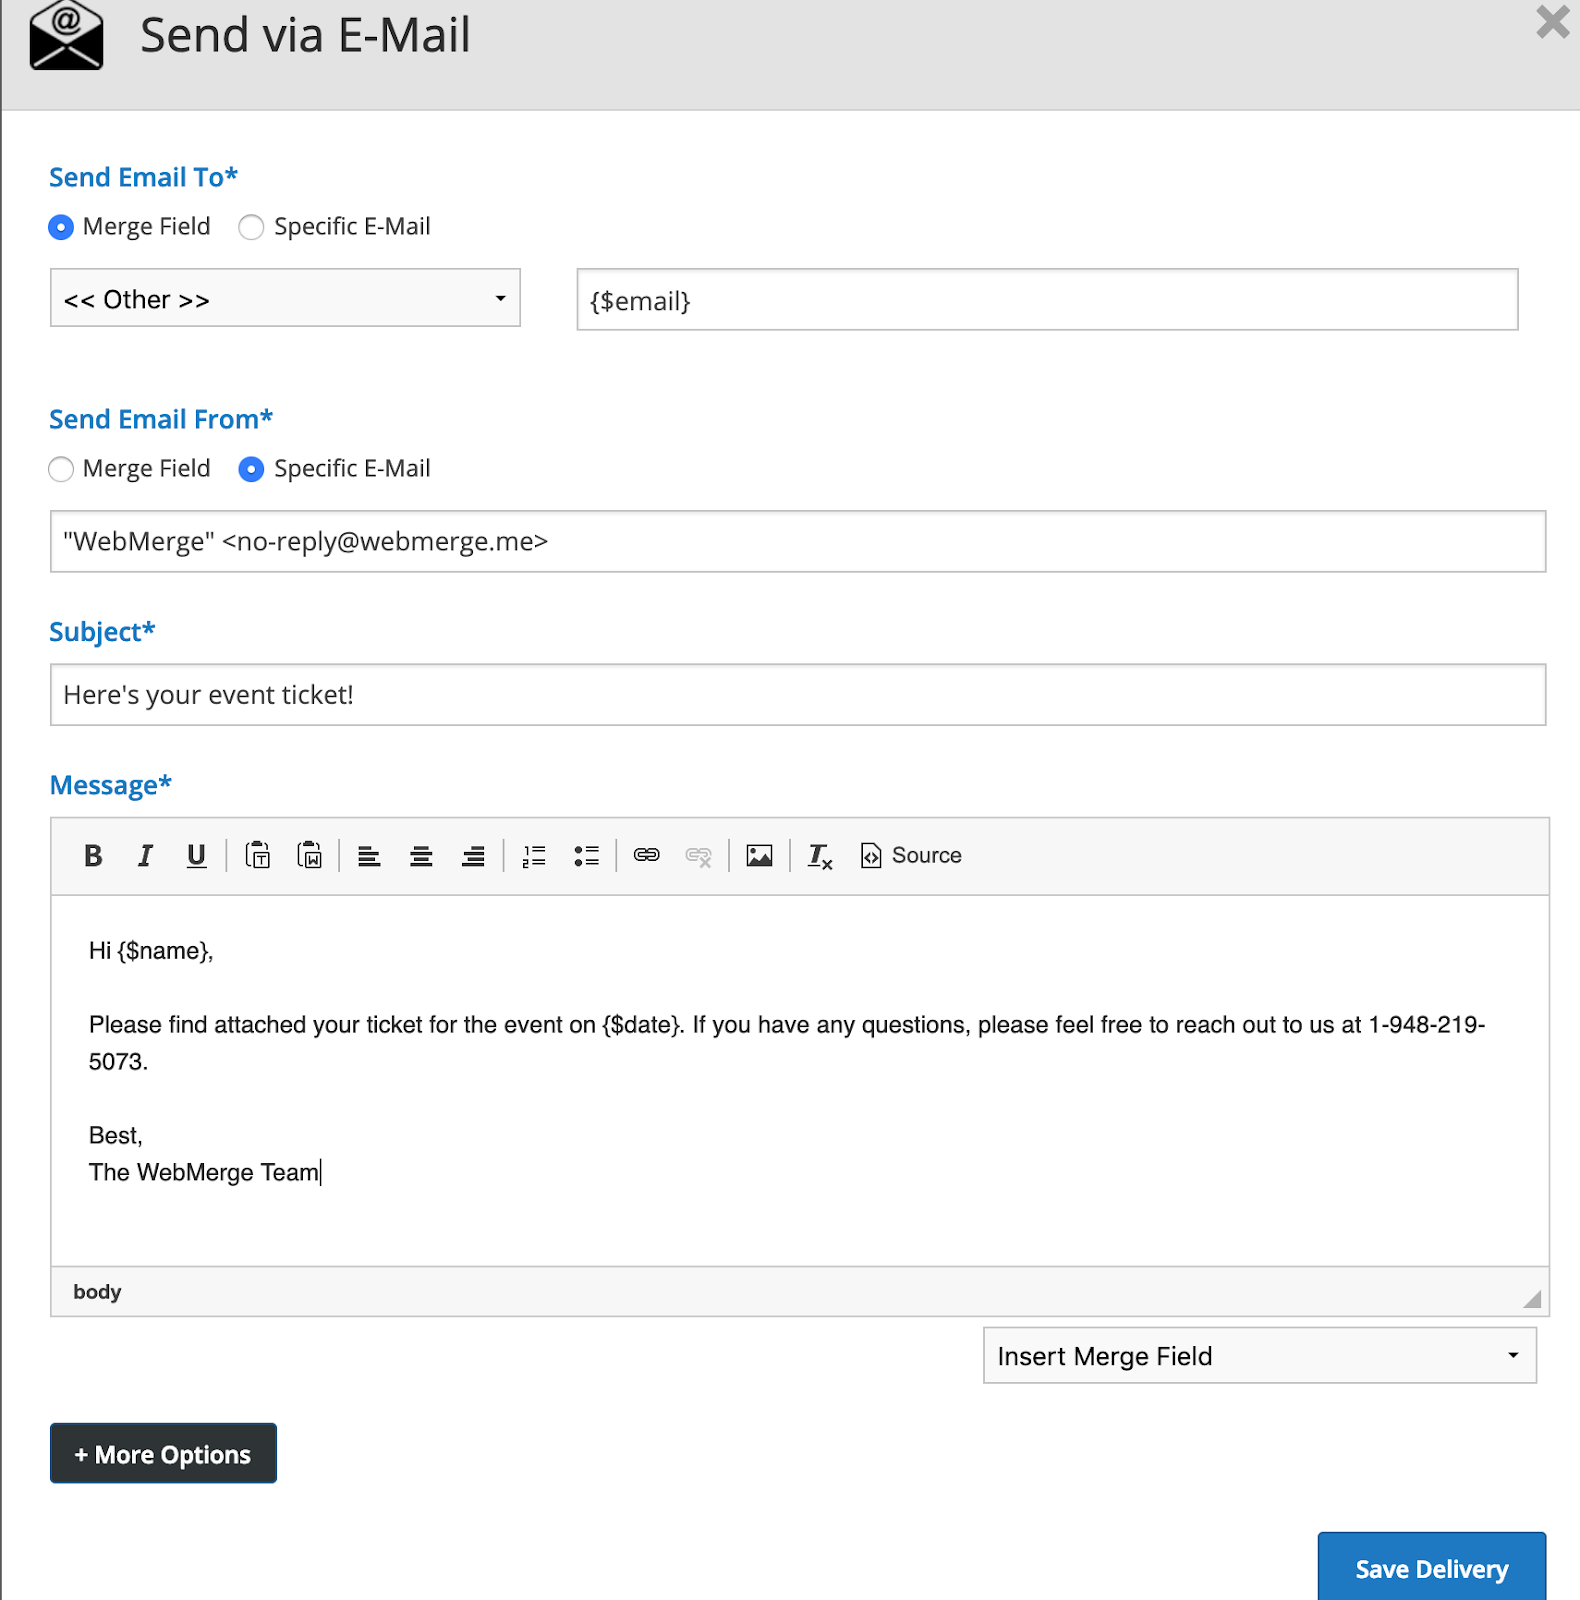Screen dimensions: 1580x1600
Task: Click inside the message body text area
Action: coord(800,1081)
